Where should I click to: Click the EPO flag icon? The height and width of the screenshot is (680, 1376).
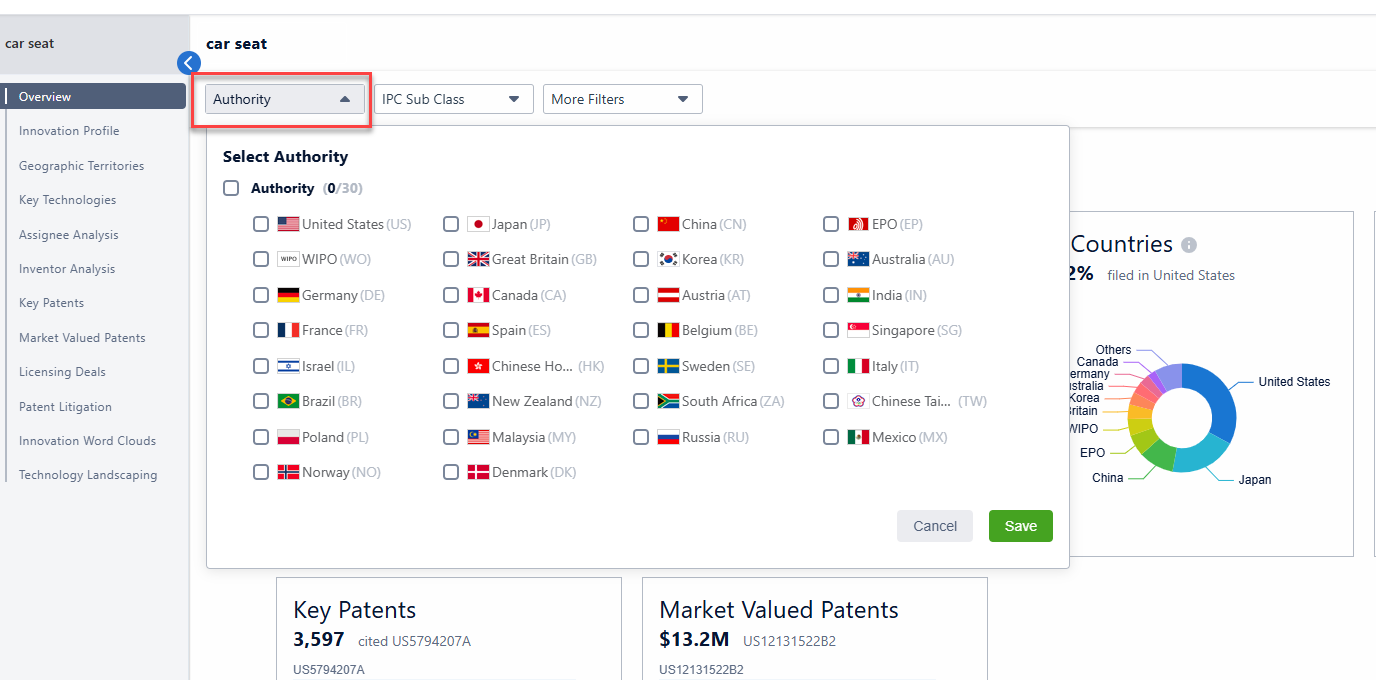(858, 224)
